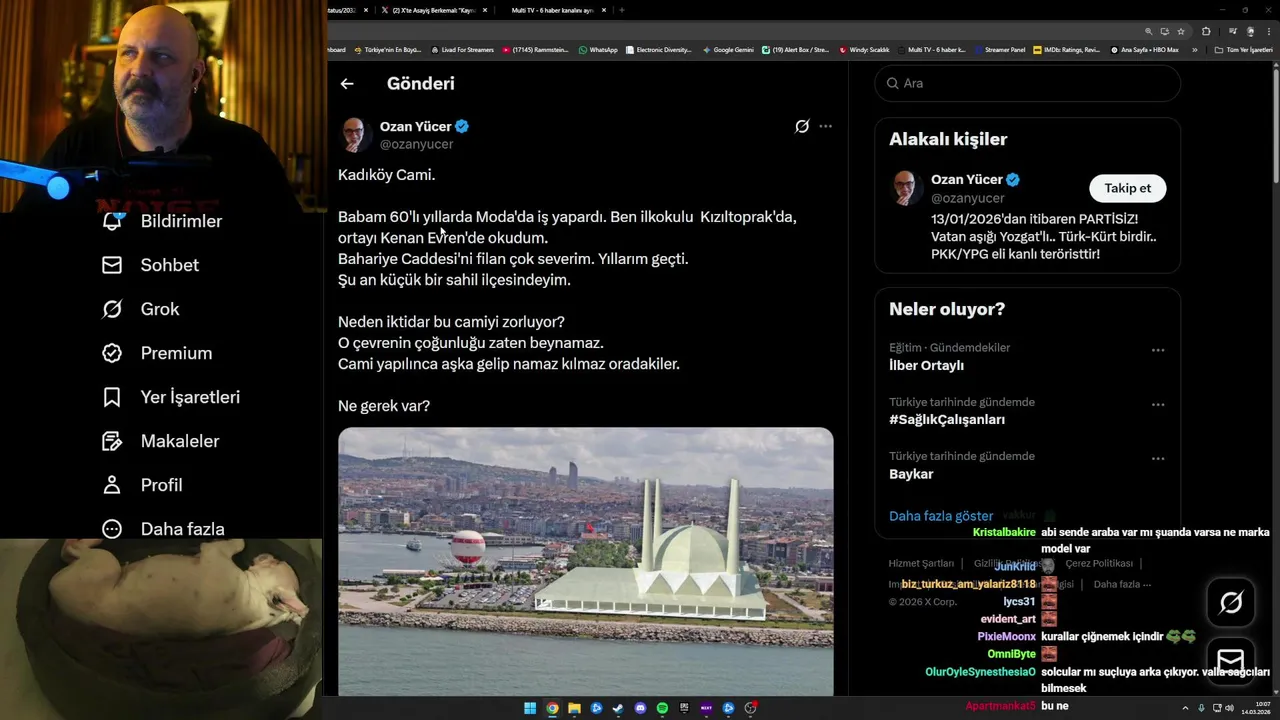Click the person icon beside Profil
Screen dimensions: 1280x720
click(112, 485)
